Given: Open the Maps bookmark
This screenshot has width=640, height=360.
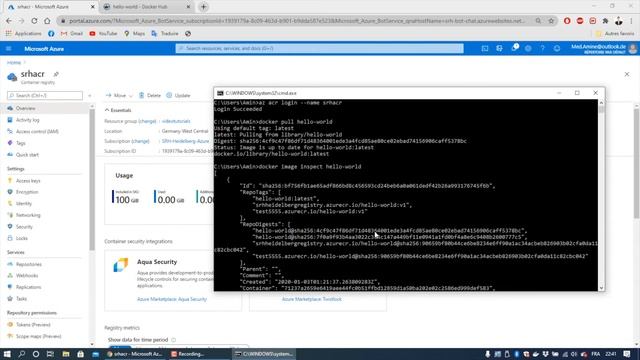Looking at the screenshot, I should pos(134,33).
